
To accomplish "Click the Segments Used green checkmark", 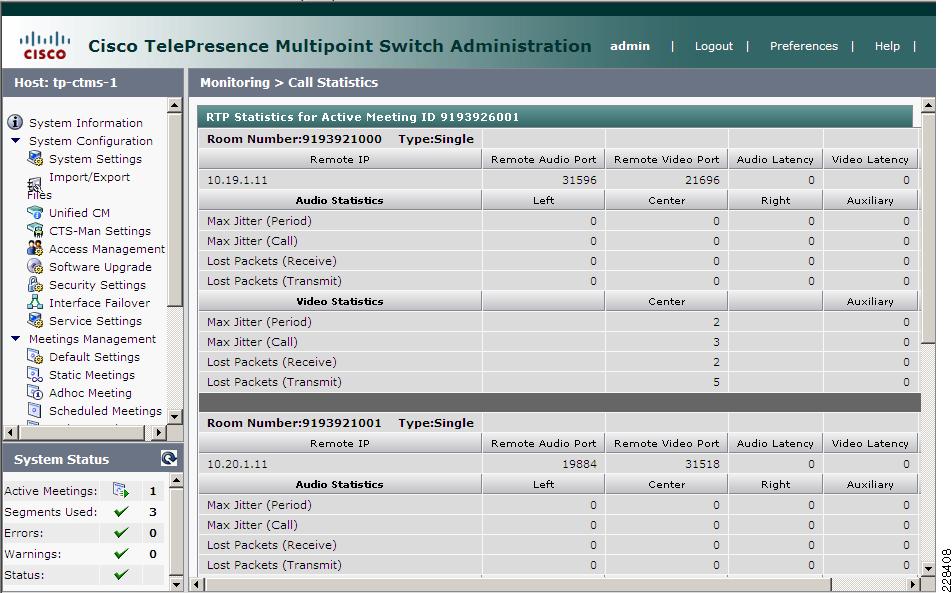I will 121,512.
